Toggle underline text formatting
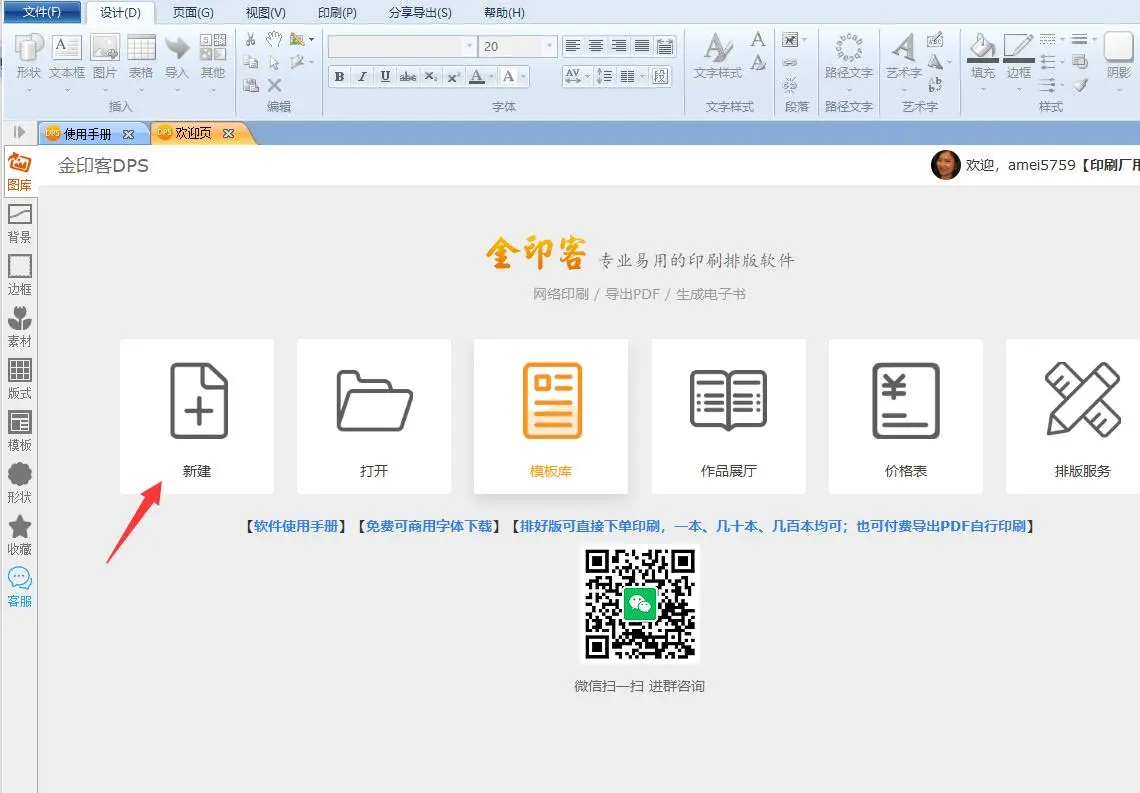 [x=384, y=77]
